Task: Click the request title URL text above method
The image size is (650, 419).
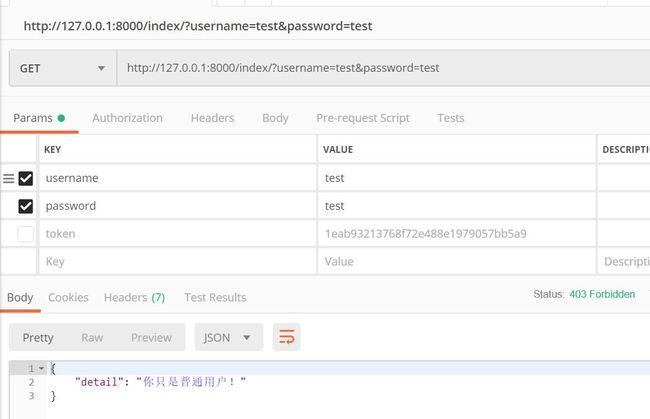Action: point(198,26)
